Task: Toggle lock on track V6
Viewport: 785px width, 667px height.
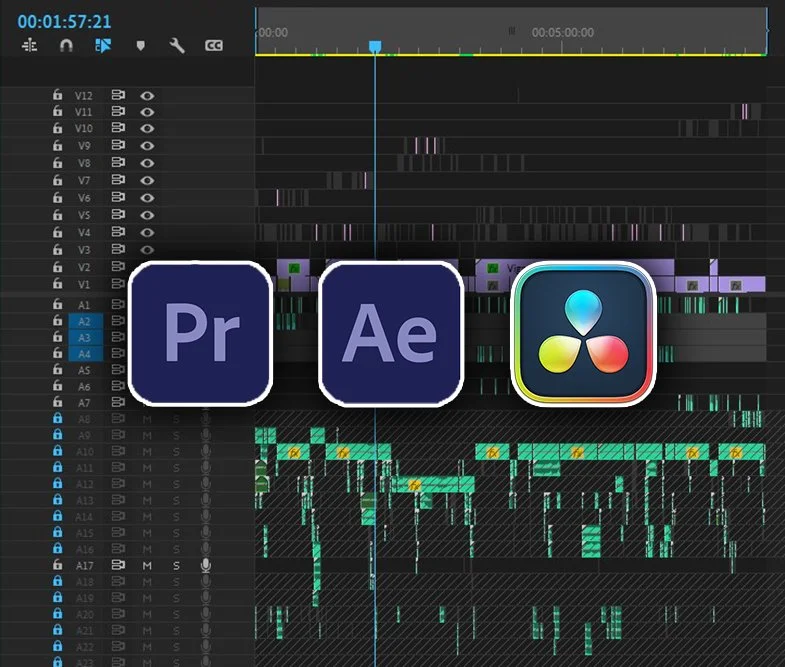Action: coord(58,197)
